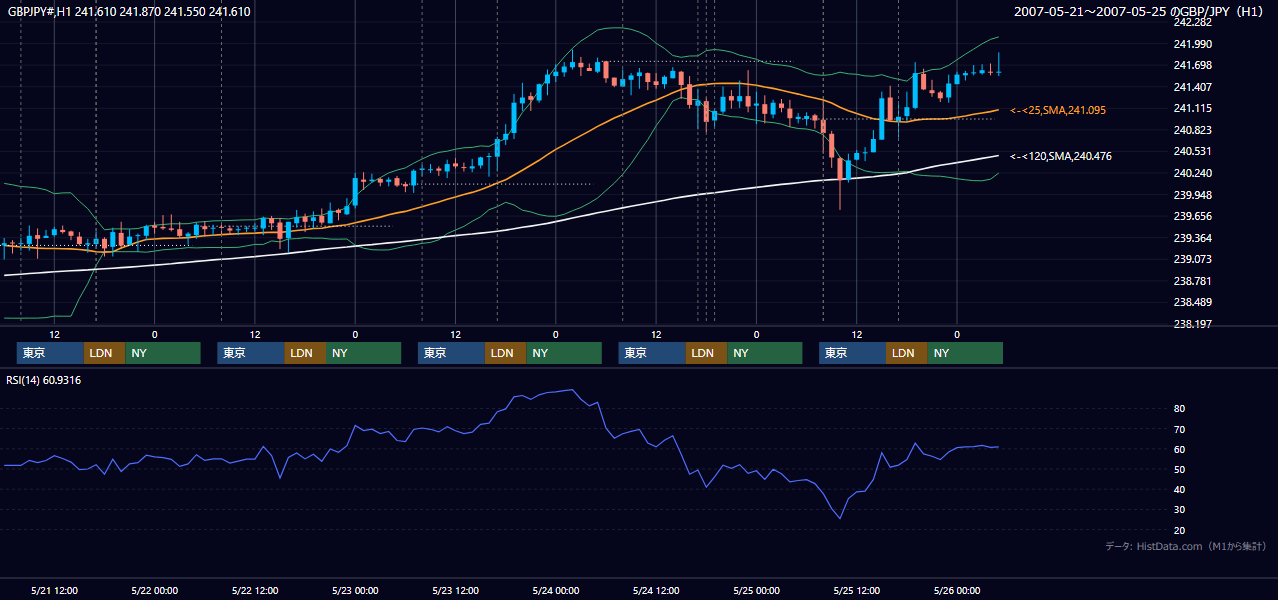Viewport: 1278px width, 600px height.
Task: Click price axis value 239.073
Action: (x=1191, y=259)
